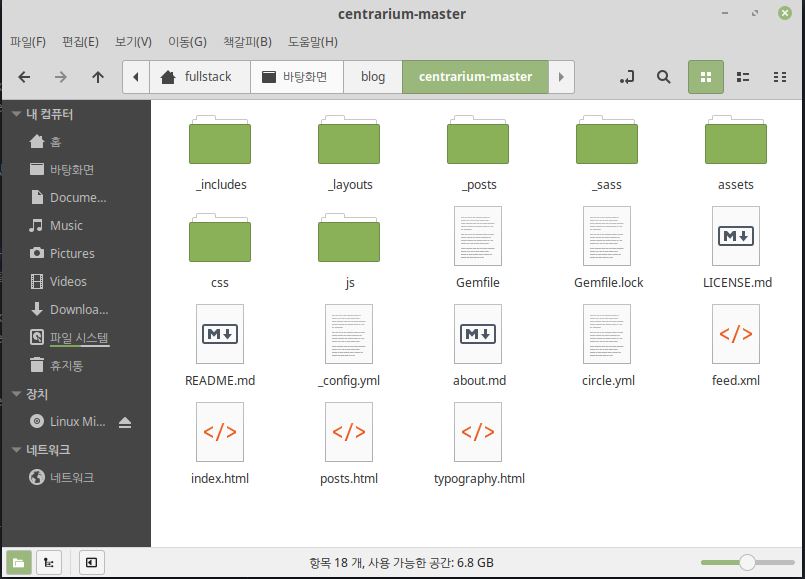Go up to the parent folder

(98, 77)
